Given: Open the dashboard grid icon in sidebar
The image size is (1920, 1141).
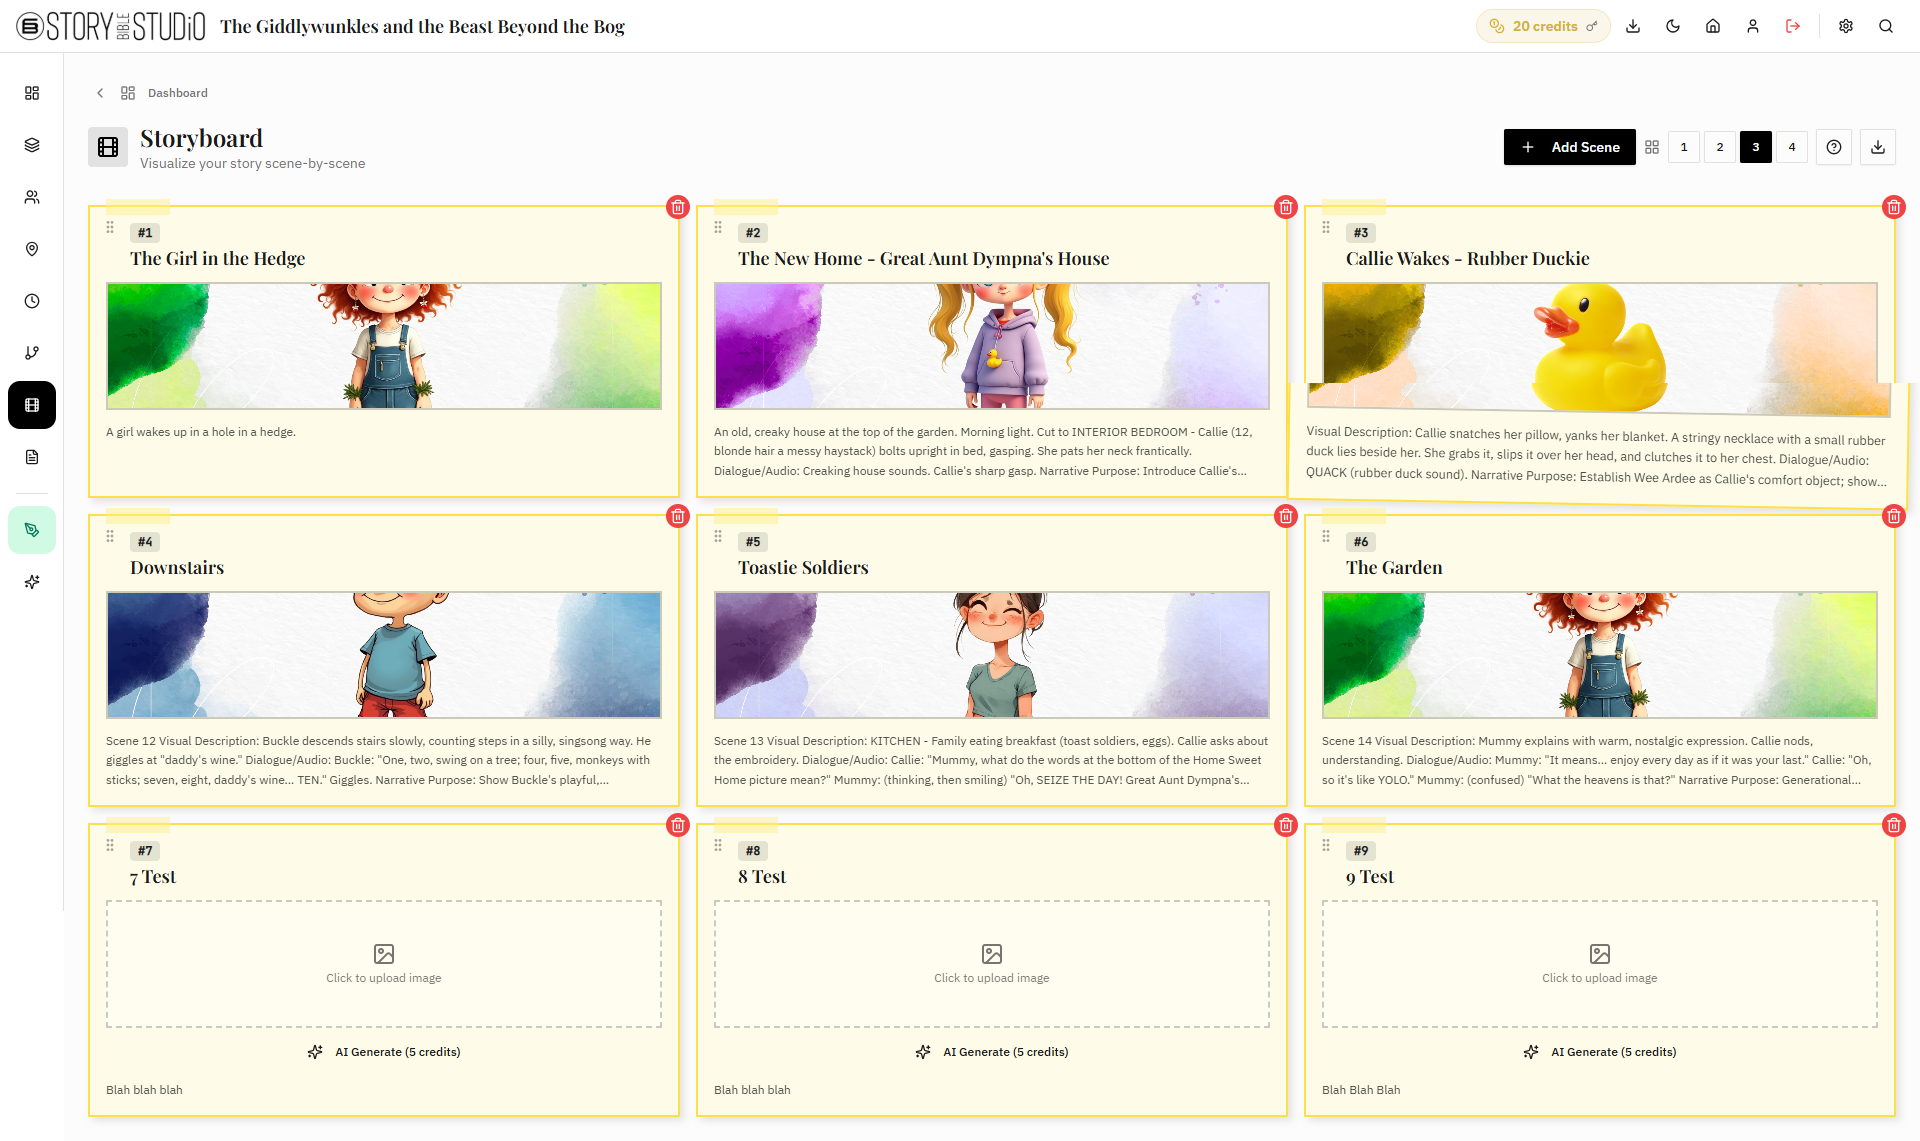Looking at the screenshot, I should coord(32,93).
